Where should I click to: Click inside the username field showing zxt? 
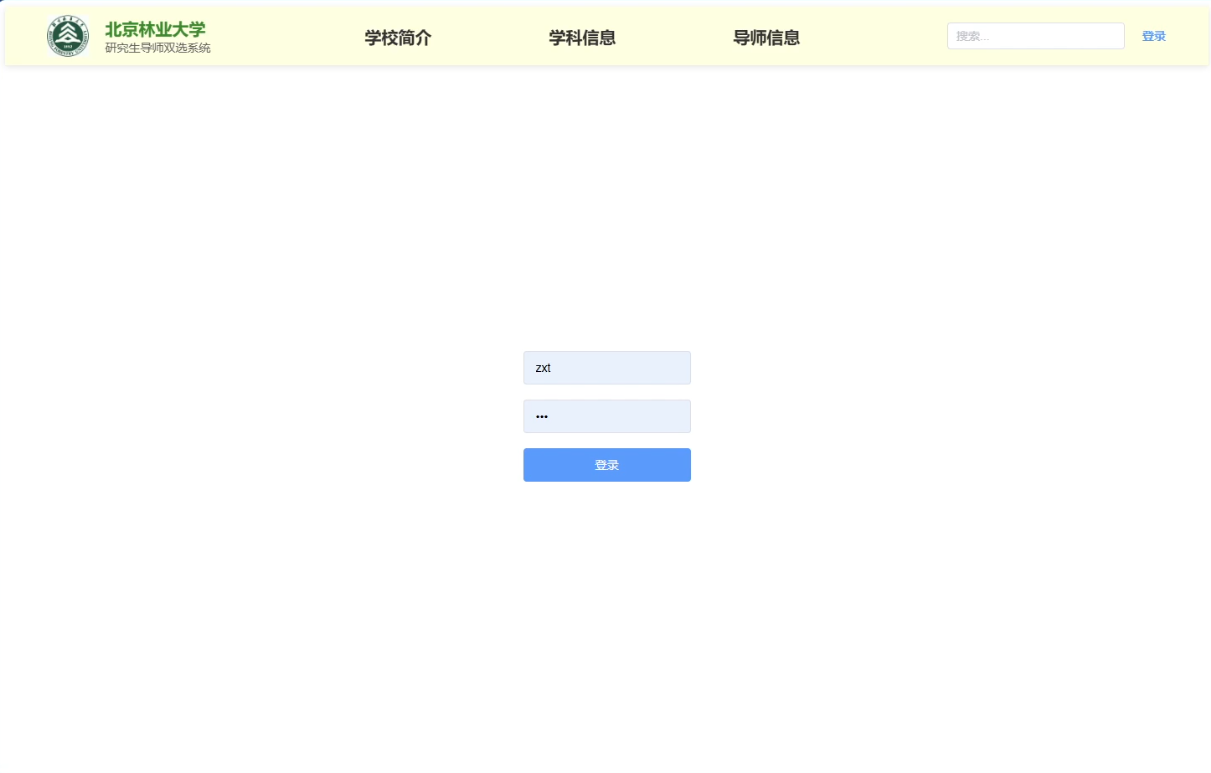[x=606, y=367]
